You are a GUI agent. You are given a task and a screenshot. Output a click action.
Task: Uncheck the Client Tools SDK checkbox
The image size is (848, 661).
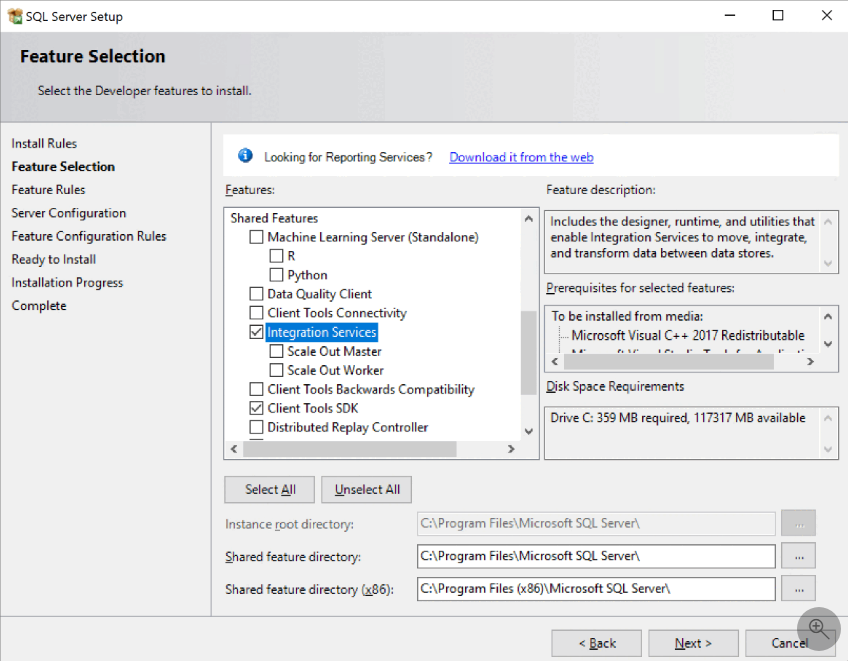pyautogui.click(x=256, y=408)
